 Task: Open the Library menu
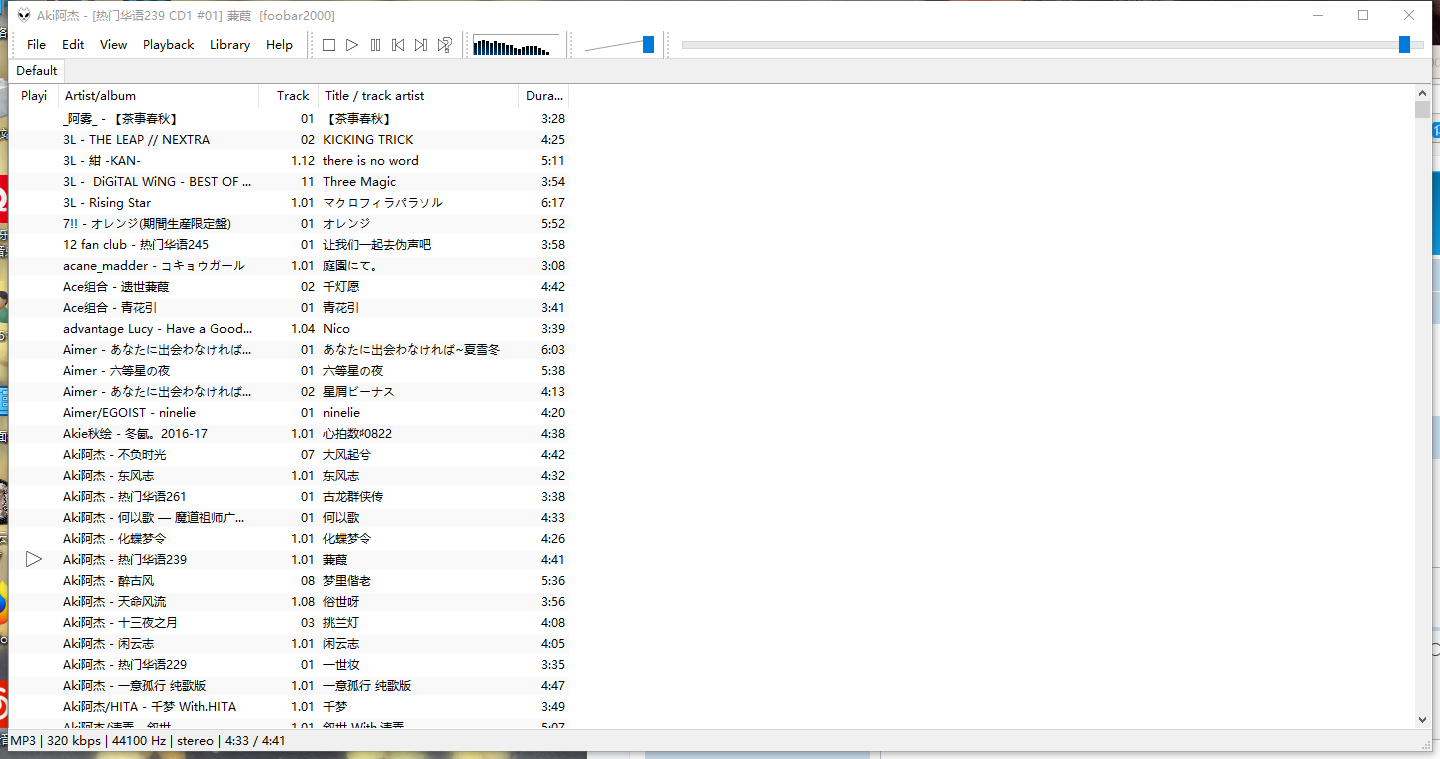[x=230, y=44]
